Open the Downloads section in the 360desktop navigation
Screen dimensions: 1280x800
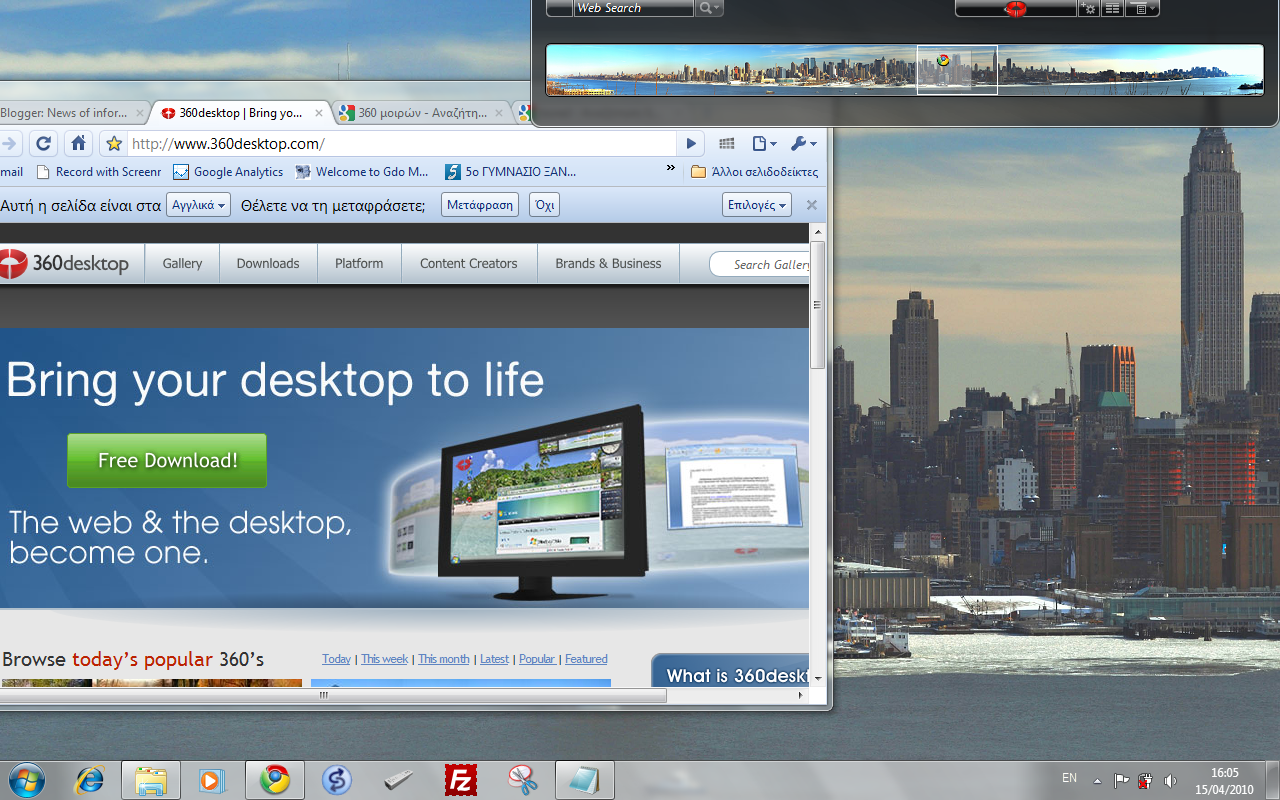click(268, 263)
